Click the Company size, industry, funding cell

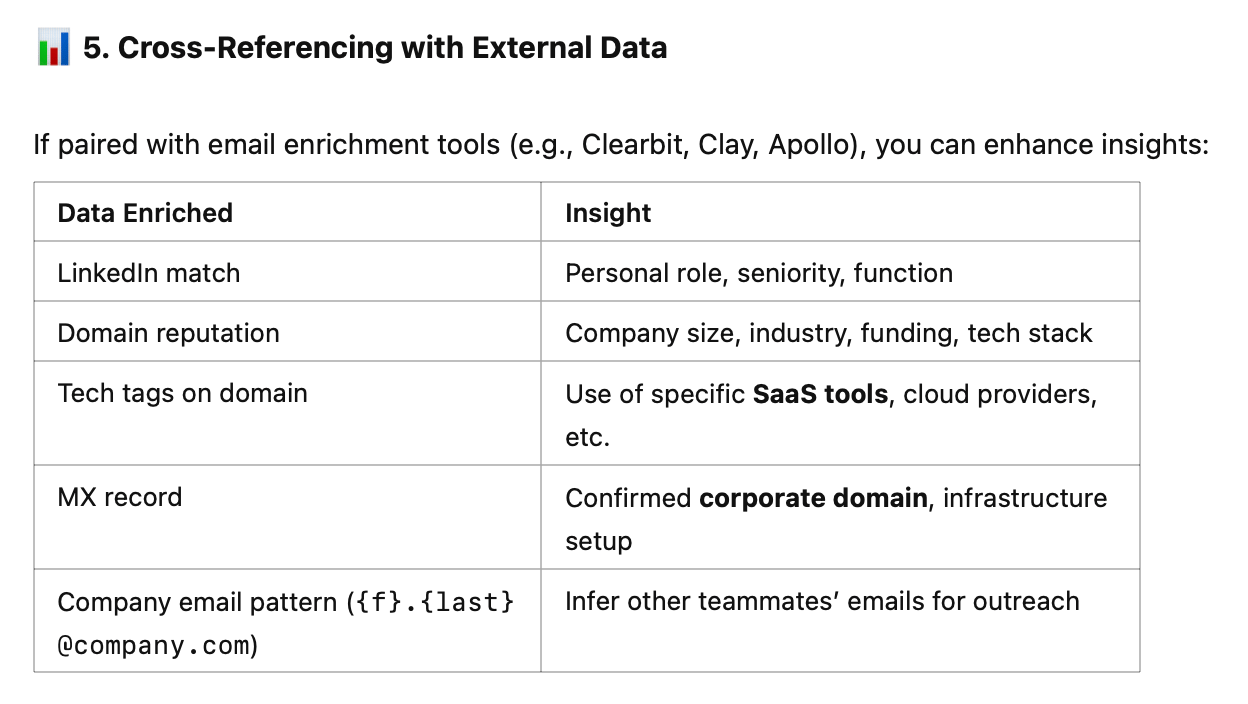click(x=840, y=332)
